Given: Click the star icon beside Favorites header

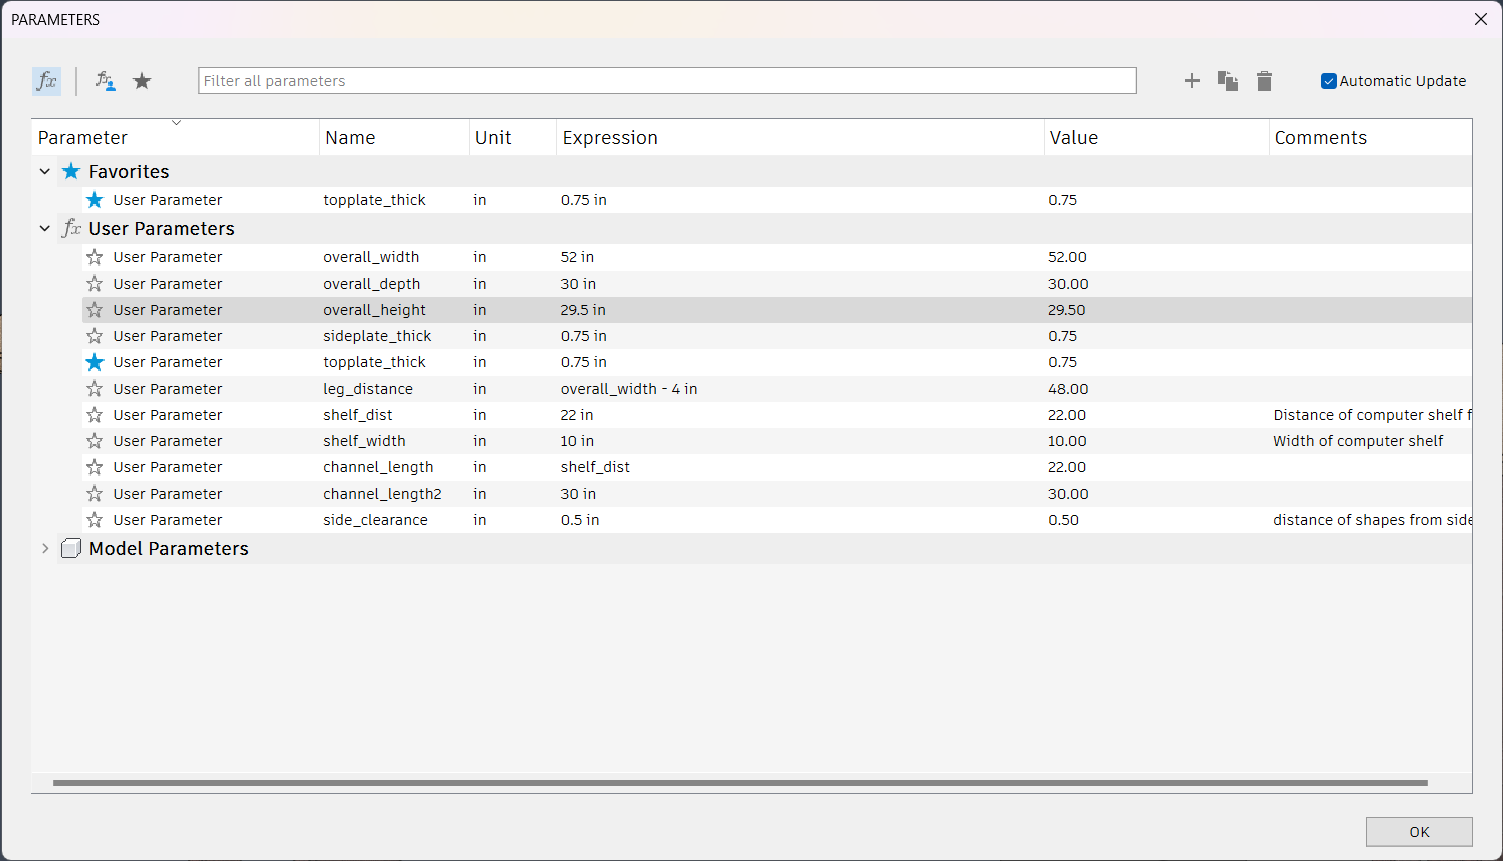Looking at the screenshot, I should click(x=70, y=171).
